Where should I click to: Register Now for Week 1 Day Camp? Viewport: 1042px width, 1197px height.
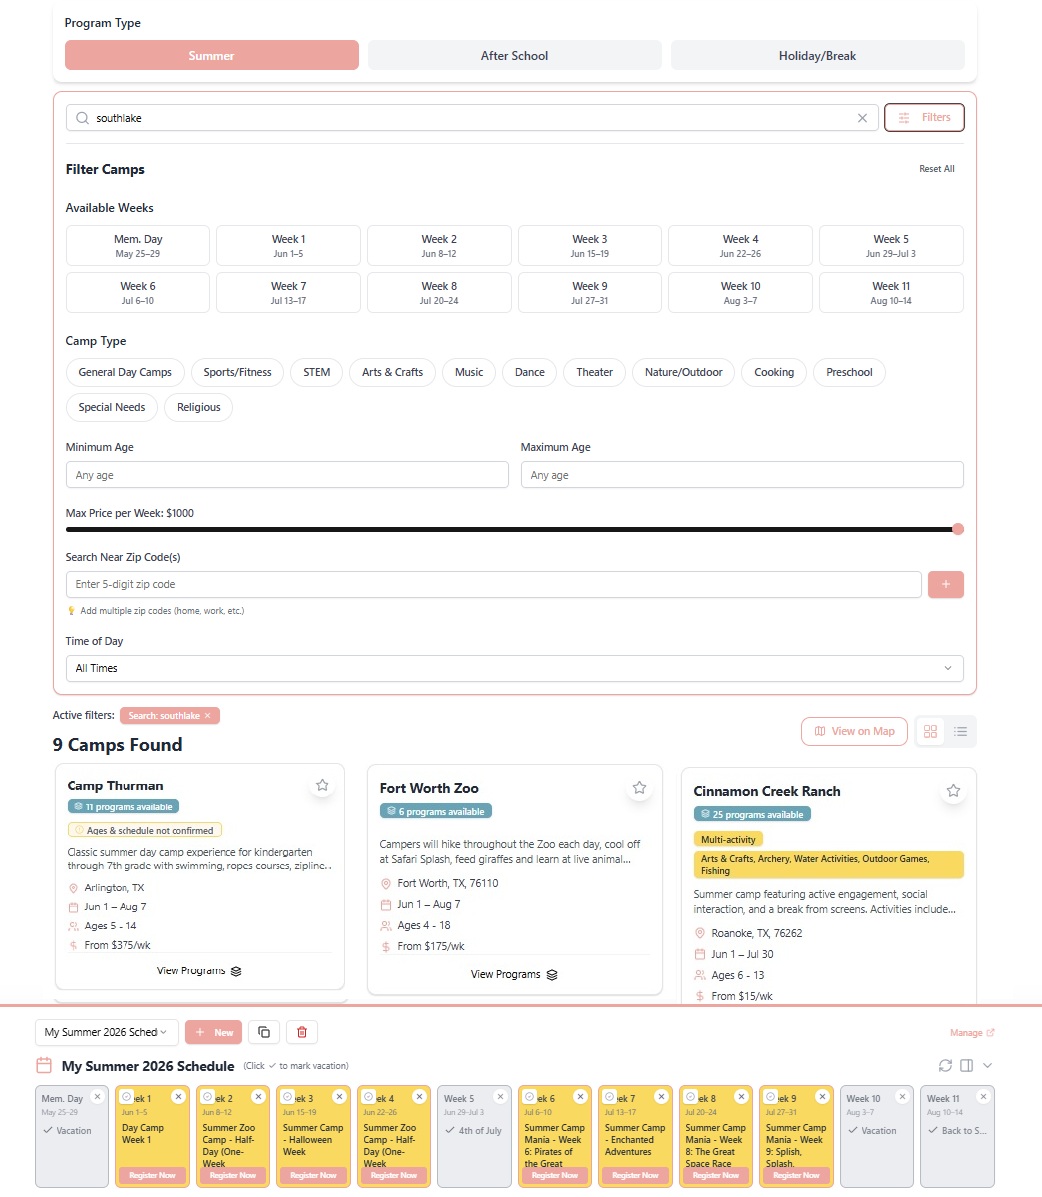click(152, 1175)
